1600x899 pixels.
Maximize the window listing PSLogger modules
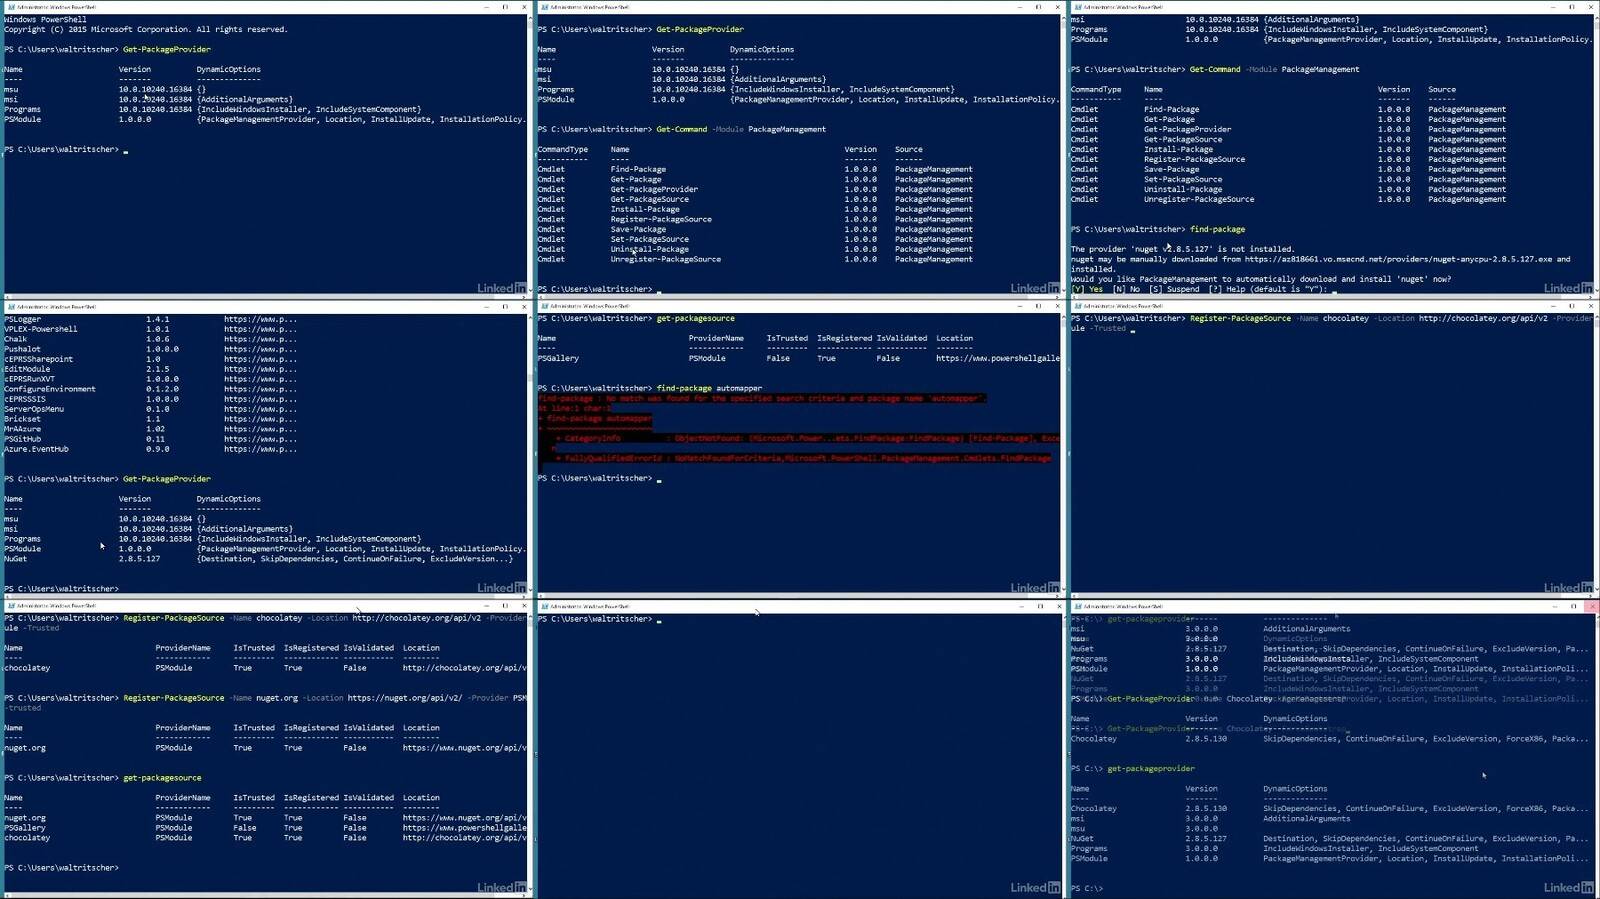pos(505,307)
